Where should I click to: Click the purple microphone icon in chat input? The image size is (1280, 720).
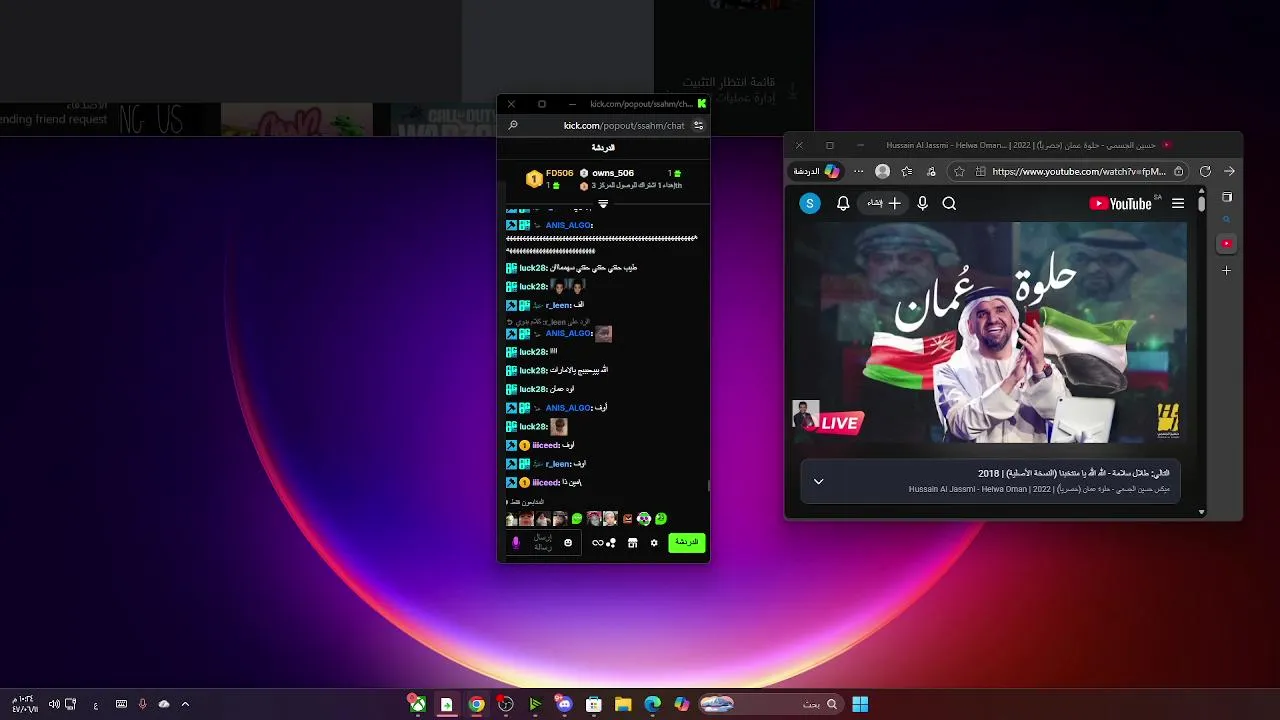pos(516,543)
